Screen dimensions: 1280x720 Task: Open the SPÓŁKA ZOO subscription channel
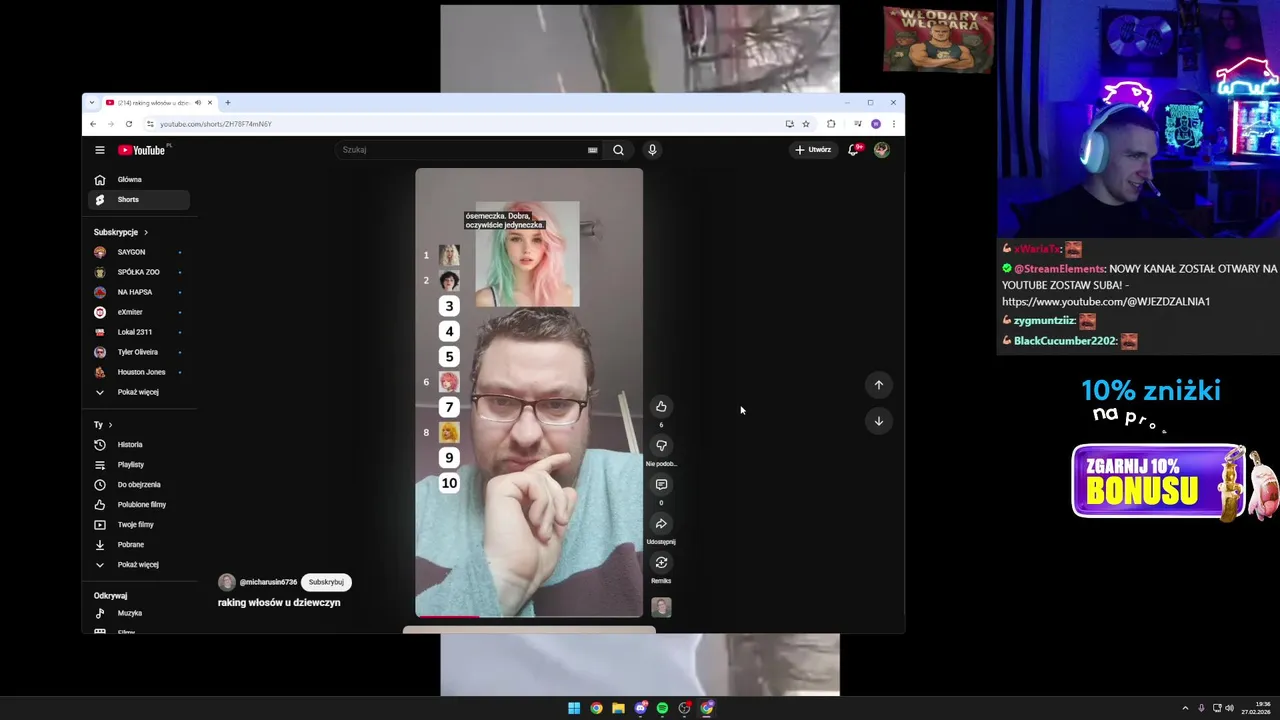(138, 272)
